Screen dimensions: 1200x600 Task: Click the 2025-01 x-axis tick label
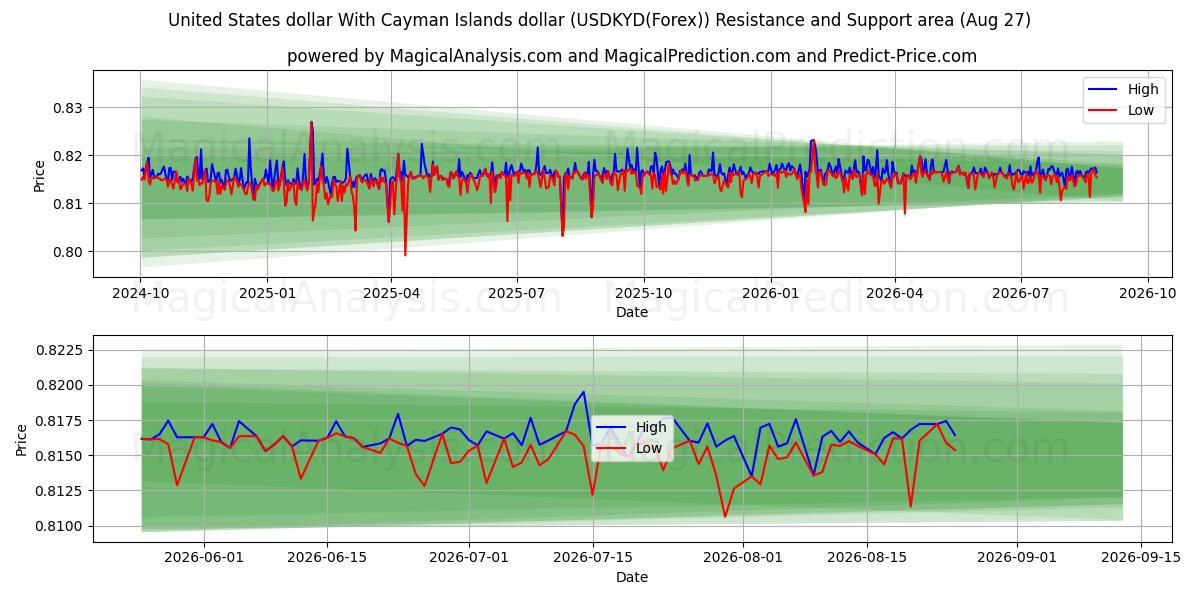point(267,294)
